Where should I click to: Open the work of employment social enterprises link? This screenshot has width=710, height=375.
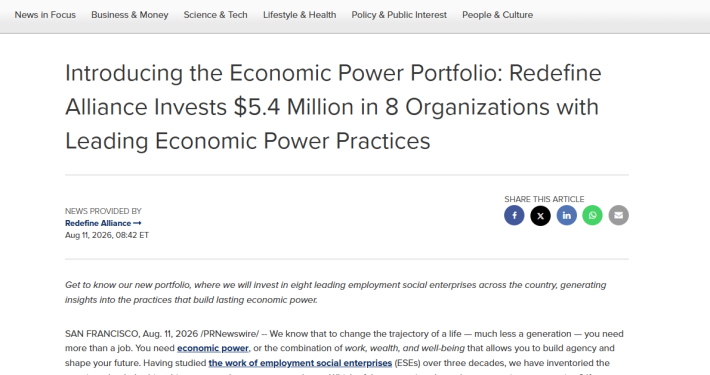click(x=300, y=363)
